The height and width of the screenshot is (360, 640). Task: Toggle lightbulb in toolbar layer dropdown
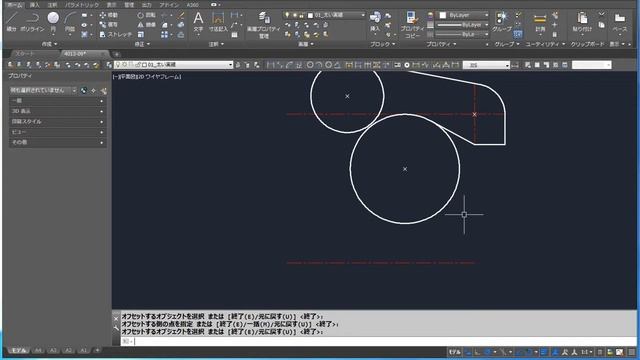point(118,65)
